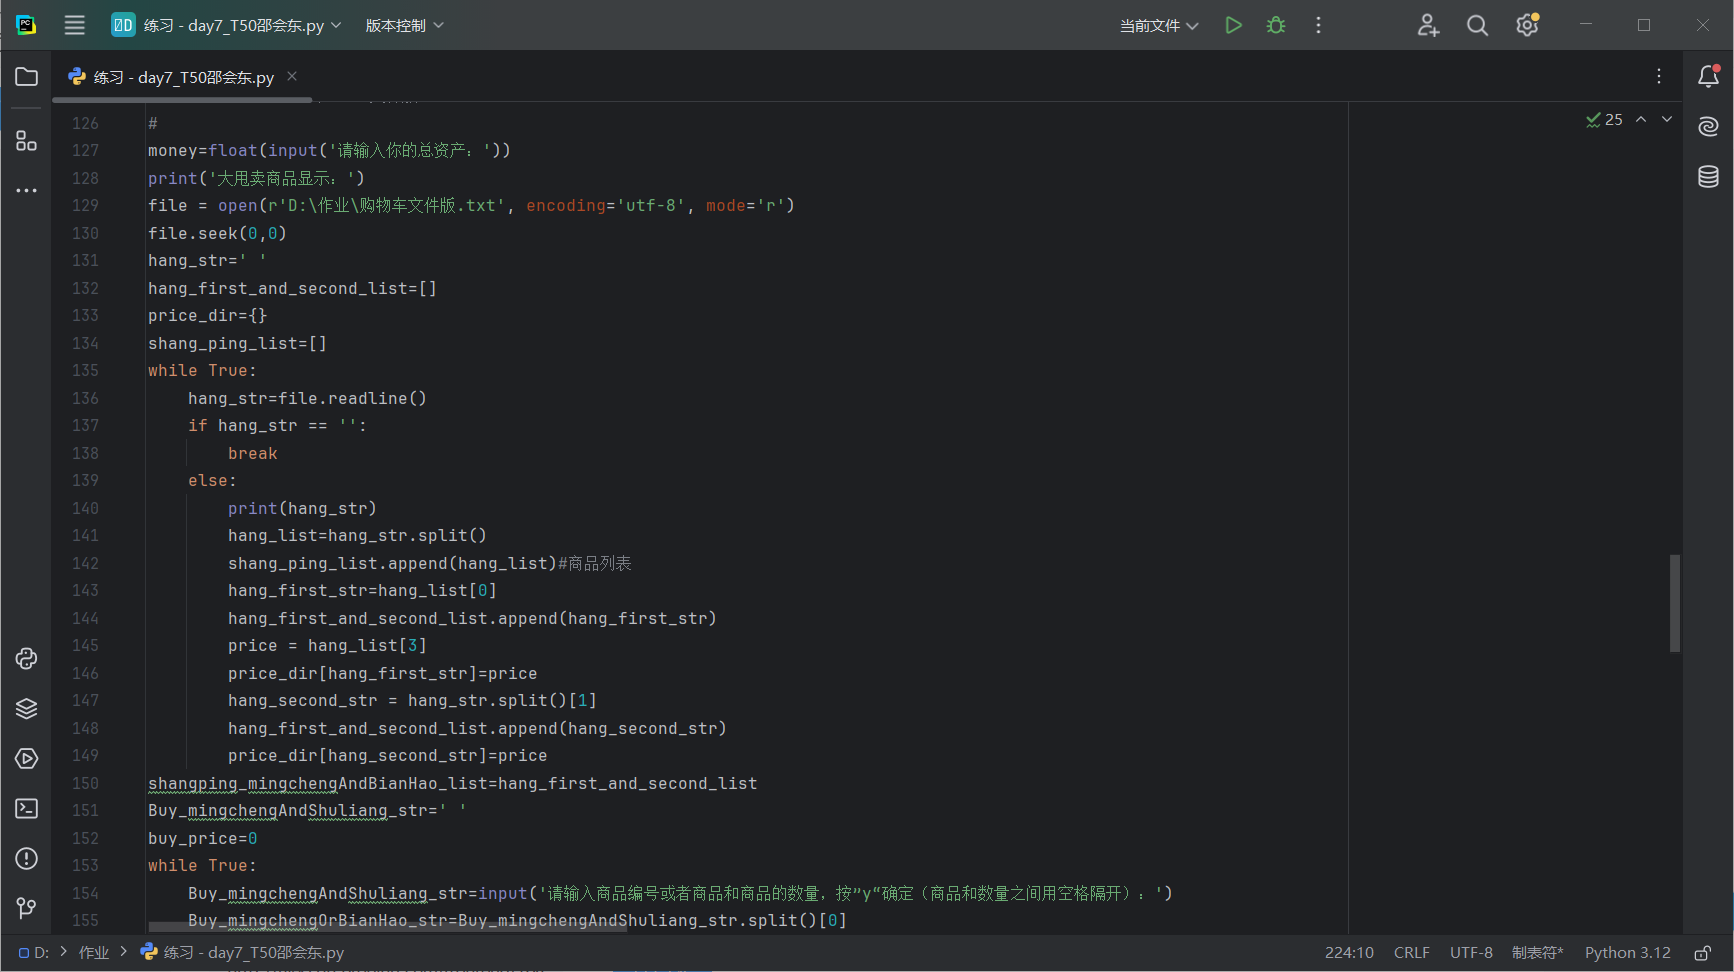Open the main hamburger menu
This screenshot has height=972, width=1734.
tap(75, 25)
